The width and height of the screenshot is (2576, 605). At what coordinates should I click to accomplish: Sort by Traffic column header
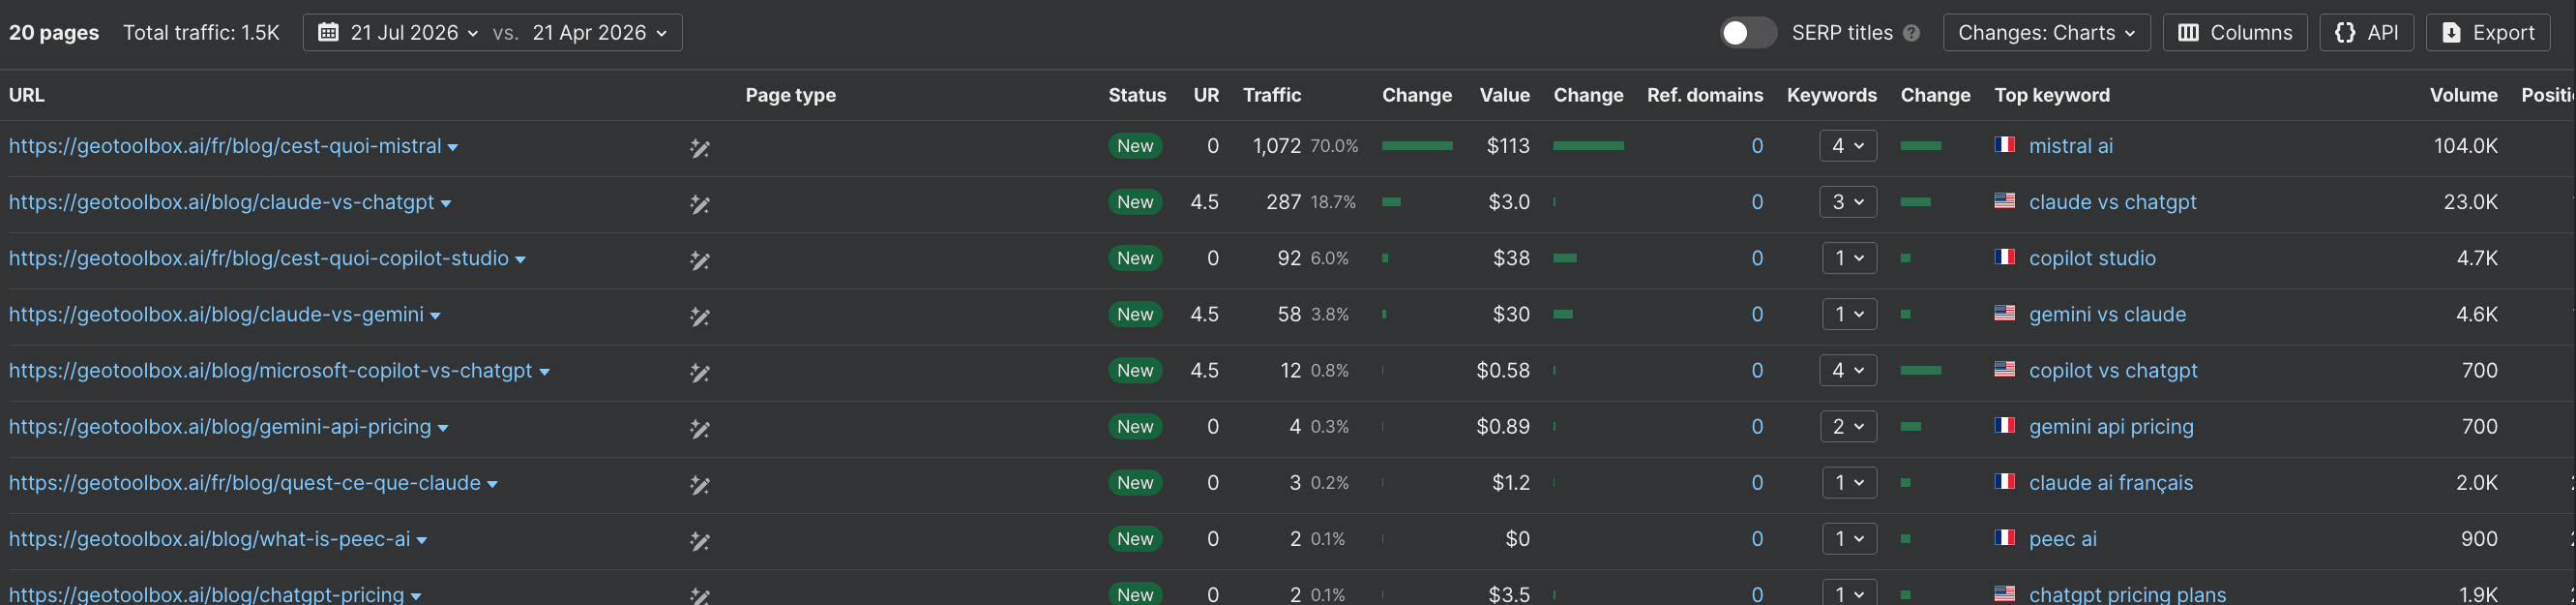point(1271,95)
